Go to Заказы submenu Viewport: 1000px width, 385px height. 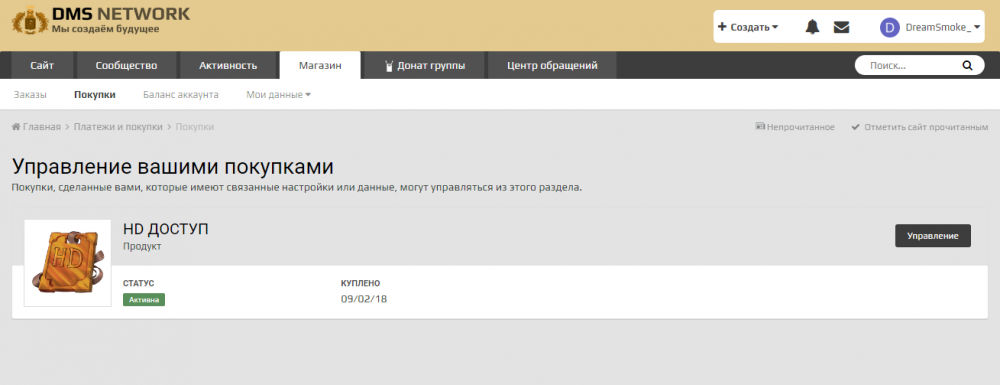pos(30,94)
